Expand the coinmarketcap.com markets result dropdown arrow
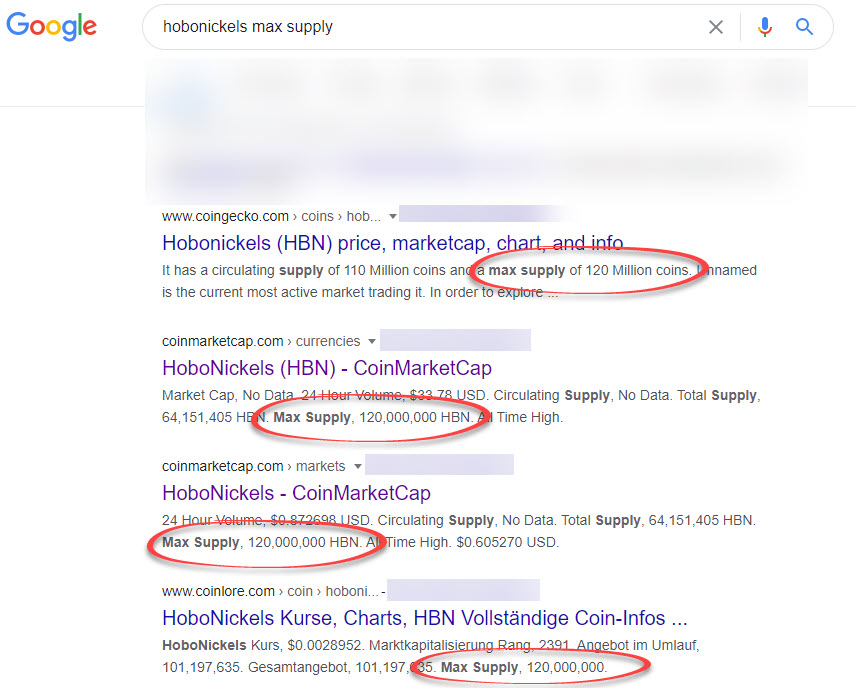The image size is (856, 688). coord(358,467)
